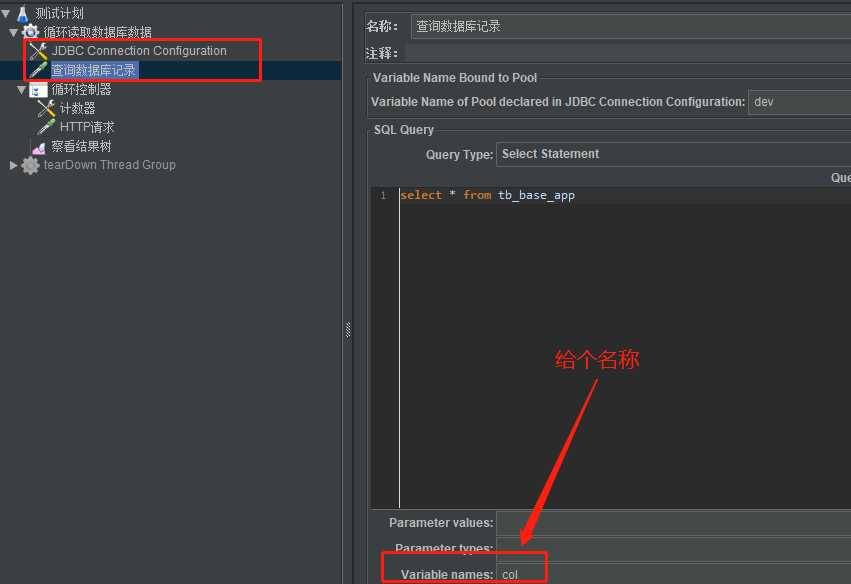This screenshot has width=851, height=584.
Task: Click the split pane divider handle
Action: (348, 330)
